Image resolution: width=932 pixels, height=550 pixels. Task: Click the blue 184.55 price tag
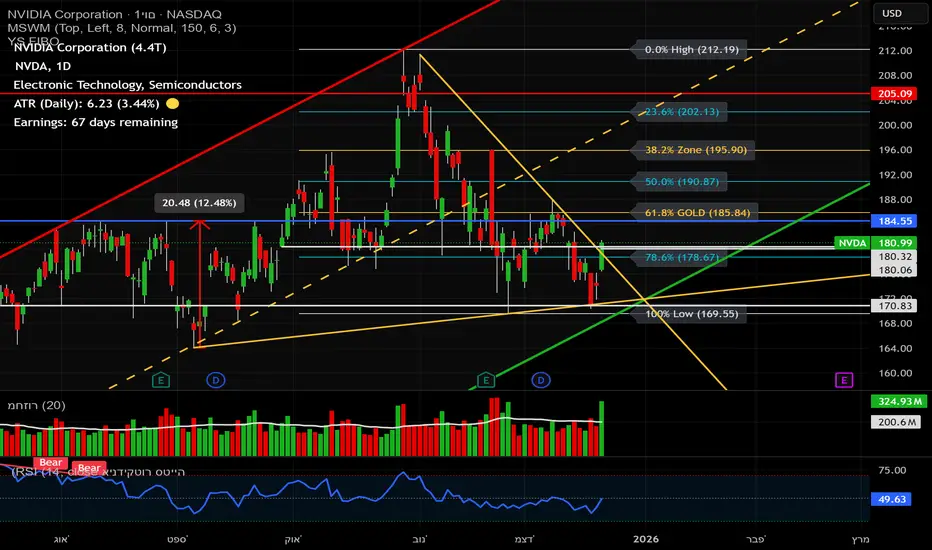tap(895, 221)
